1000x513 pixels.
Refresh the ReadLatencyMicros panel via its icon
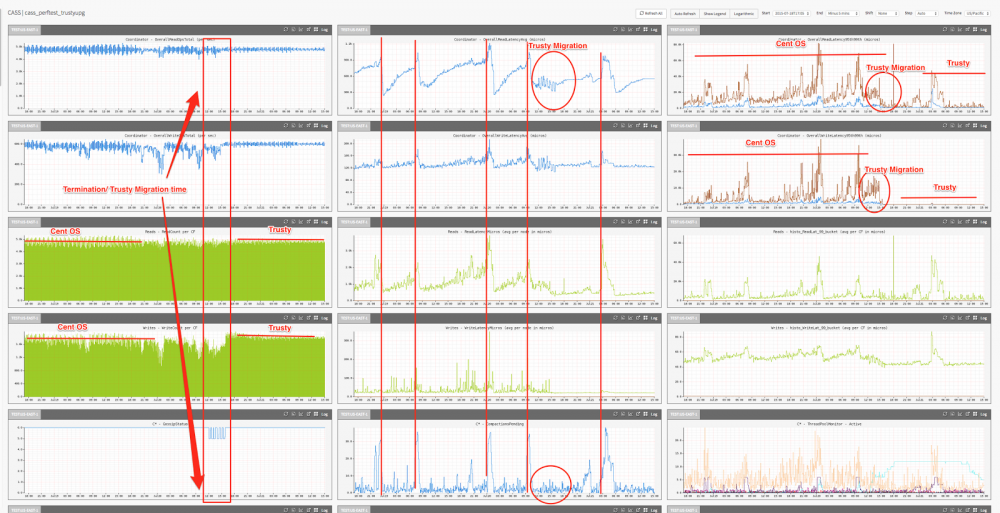(615, 221)
